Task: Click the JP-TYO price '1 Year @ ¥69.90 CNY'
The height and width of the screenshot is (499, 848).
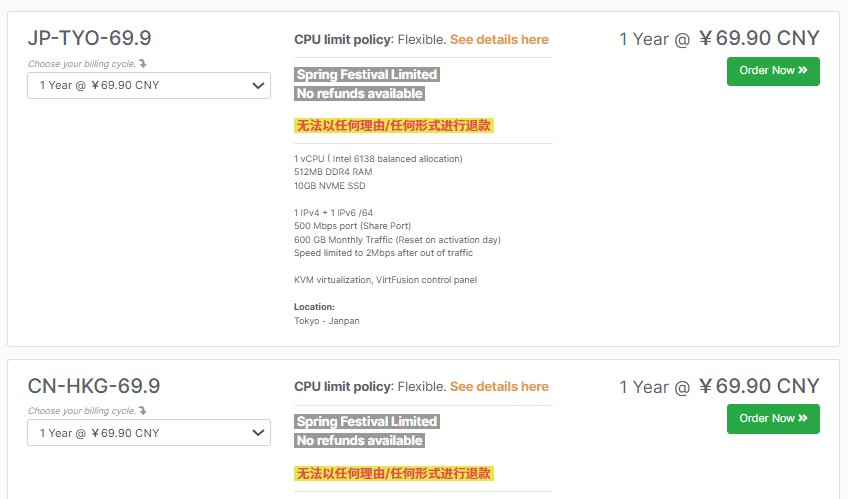Action: tap(719, 39)
